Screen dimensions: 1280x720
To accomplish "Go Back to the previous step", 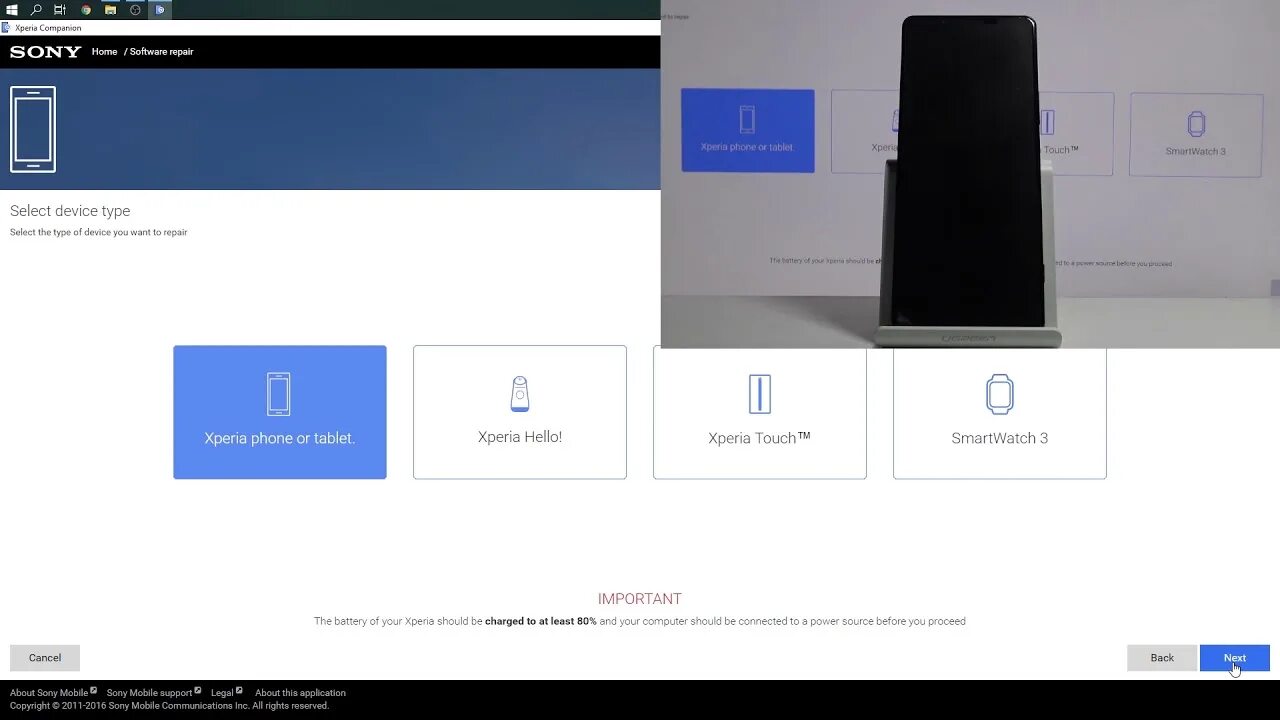I will [x=1162, y=658].
